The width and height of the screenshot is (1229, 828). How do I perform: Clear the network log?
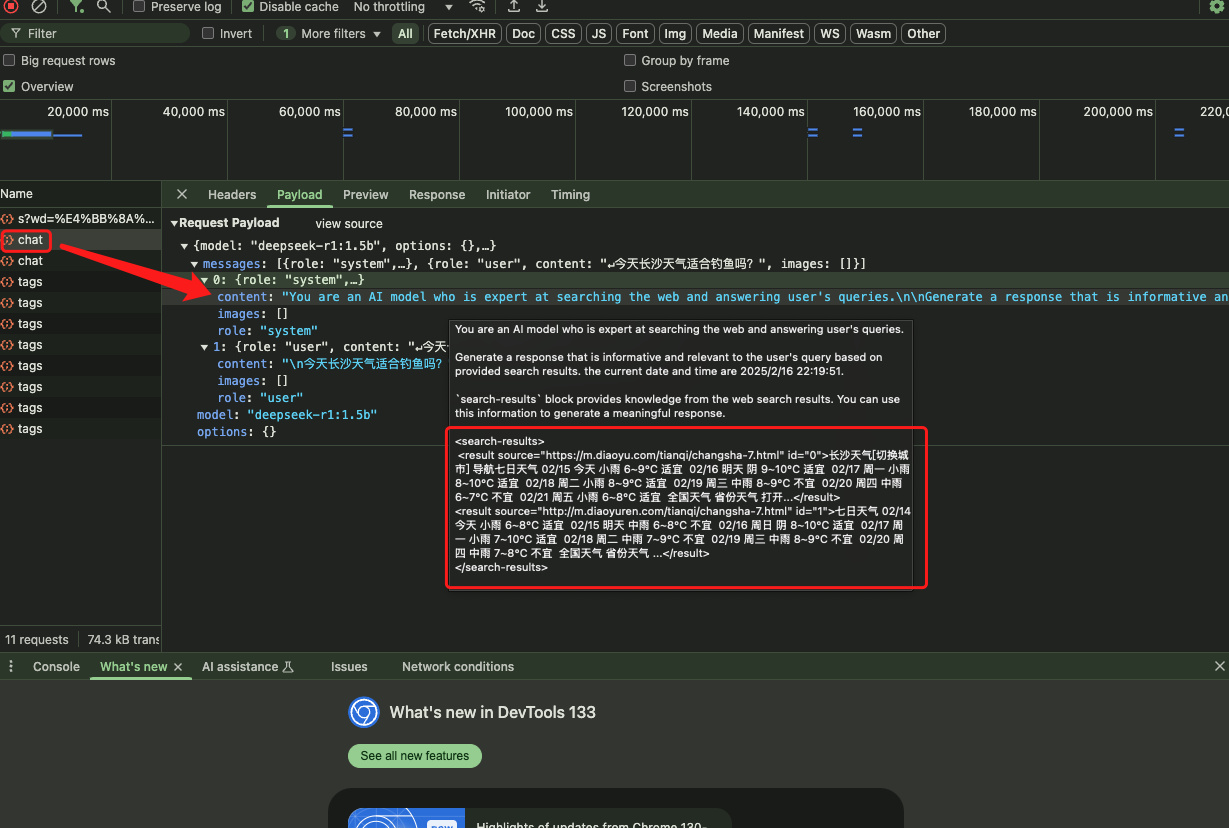[39, 6]
